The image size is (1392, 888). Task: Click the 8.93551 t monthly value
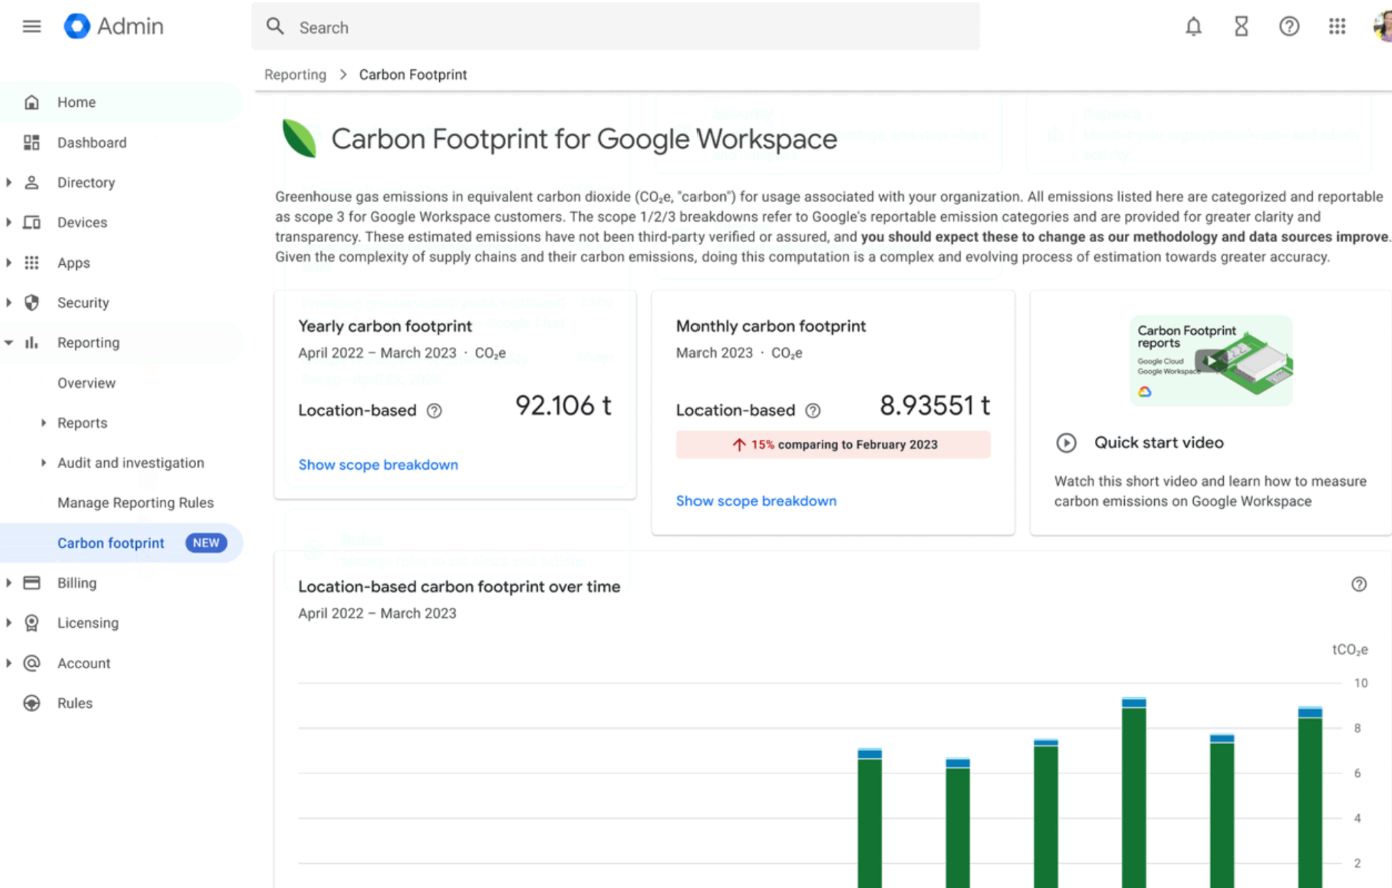point(935,405)
